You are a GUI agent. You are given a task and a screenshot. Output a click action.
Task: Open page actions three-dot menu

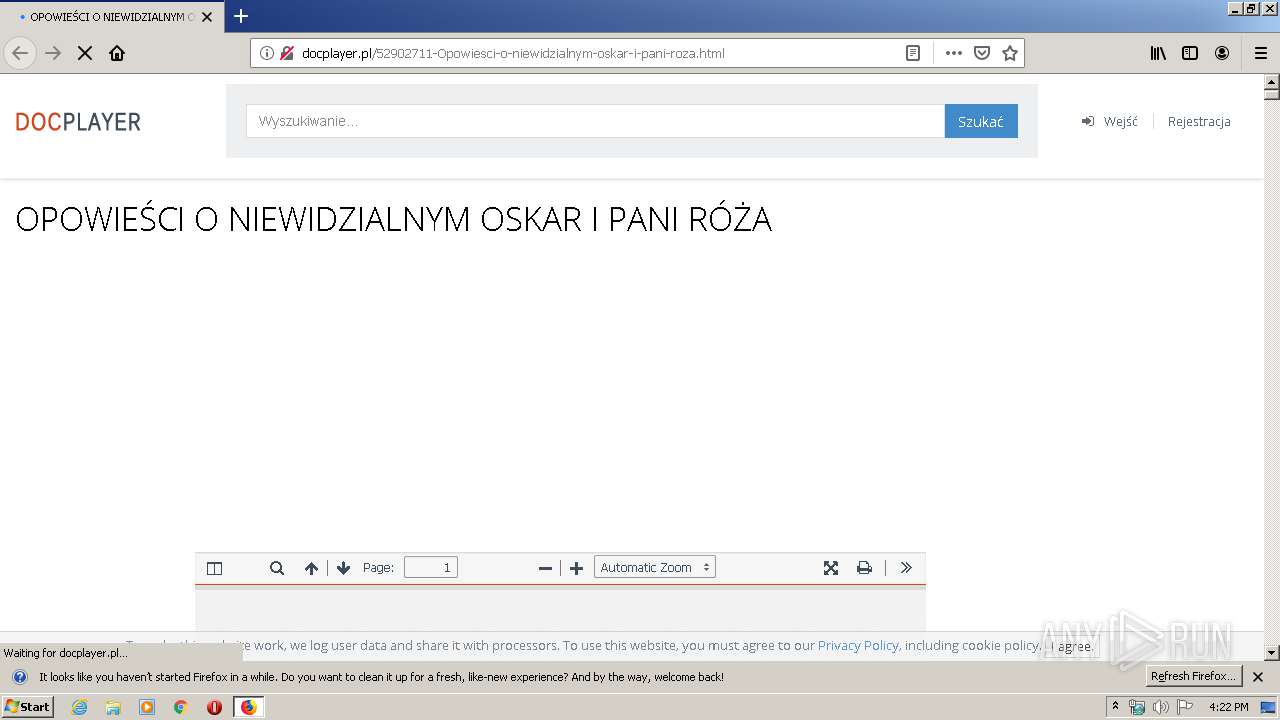(954, 53)
